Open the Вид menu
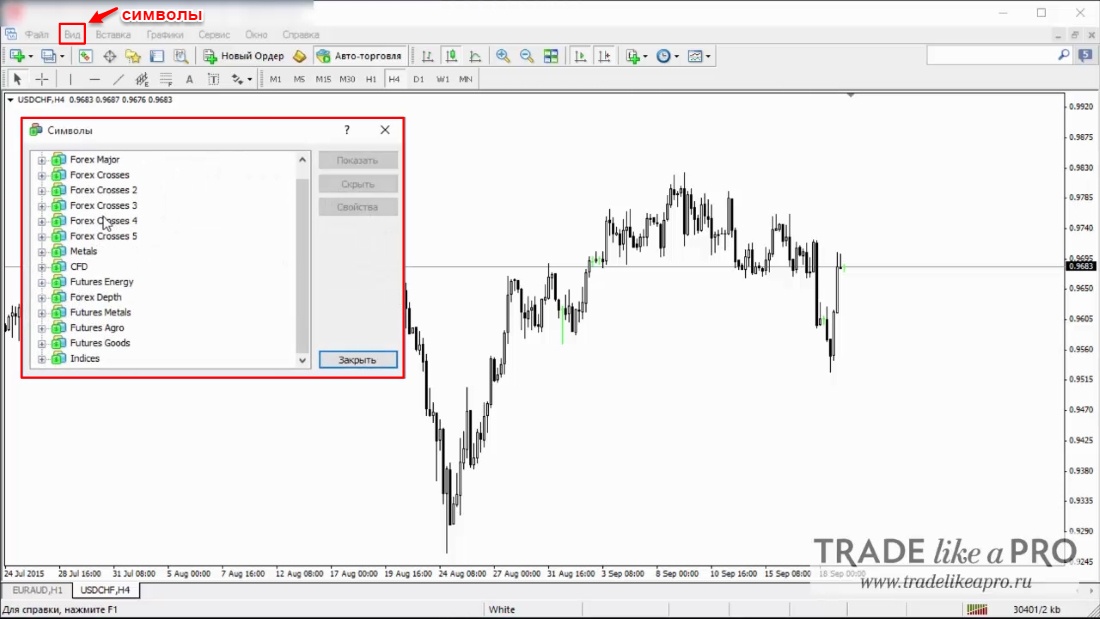This screenshot has width=1100, height=619. click(x=72, y=34)
